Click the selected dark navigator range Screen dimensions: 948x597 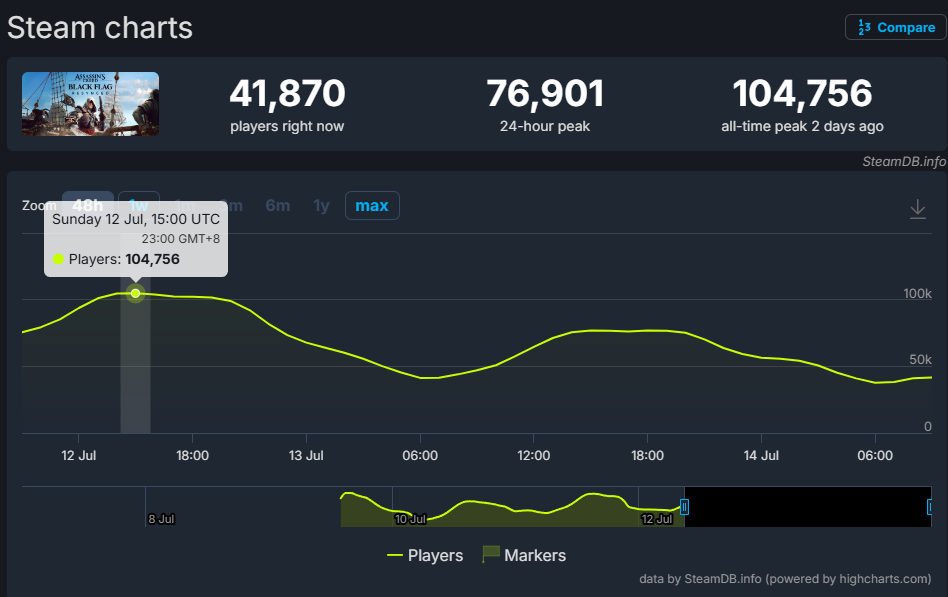pyautogui.click(x=807, y=507)
